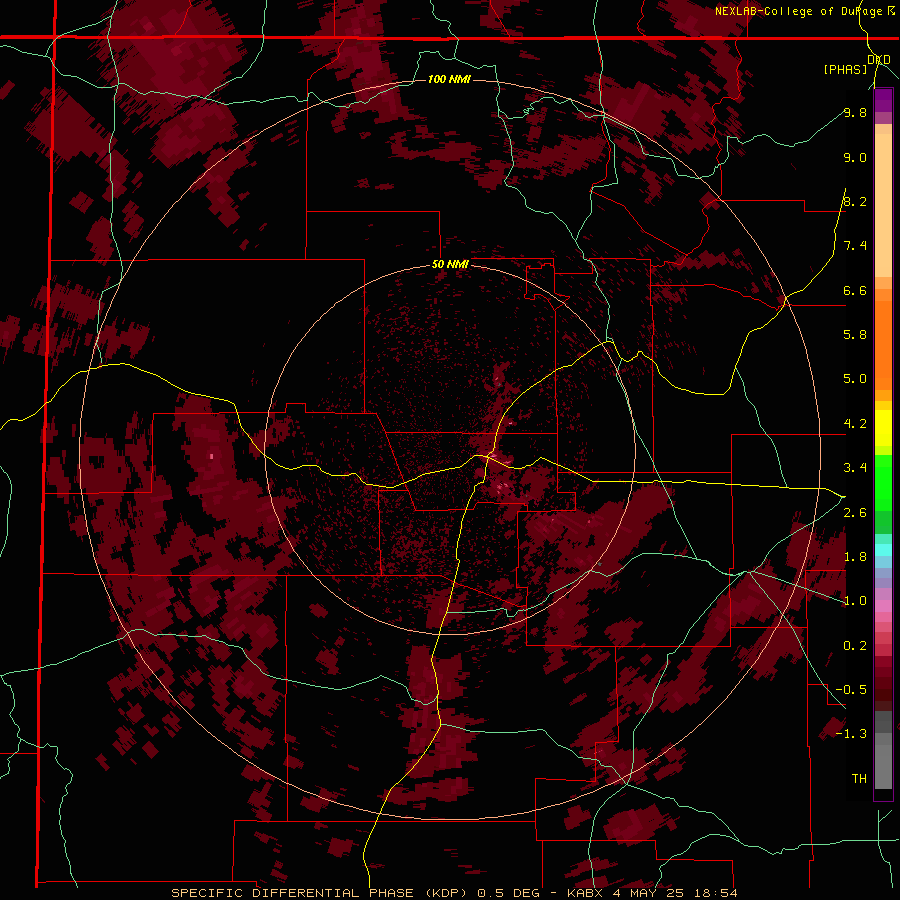
Task: Click the 5.8 value on color scale
Action: coord(855,335)
